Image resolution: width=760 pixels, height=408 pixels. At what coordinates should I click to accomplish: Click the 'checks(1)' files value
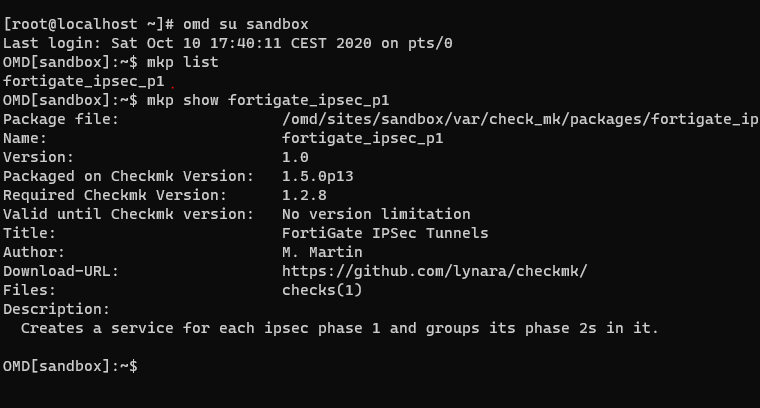[x=322, y=290]
